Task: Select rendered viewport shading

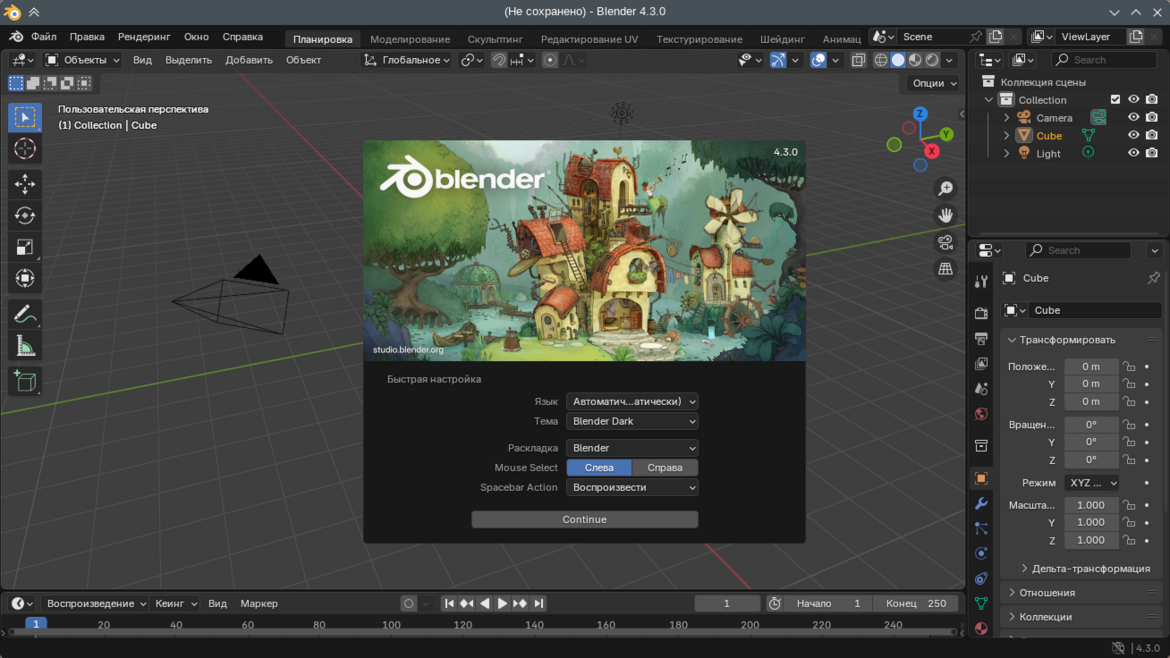Action: (x=933, y=60)
